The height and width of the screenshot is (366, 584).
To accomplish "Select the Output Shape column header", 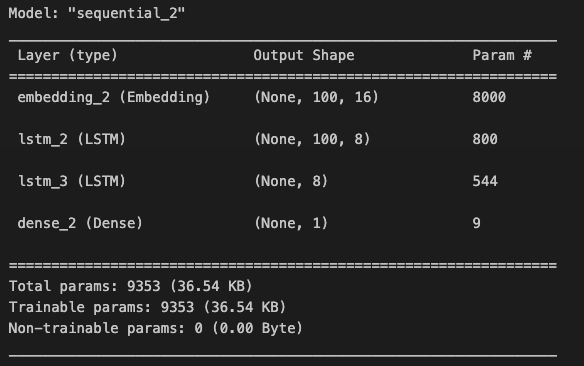I will click(304, 55).
